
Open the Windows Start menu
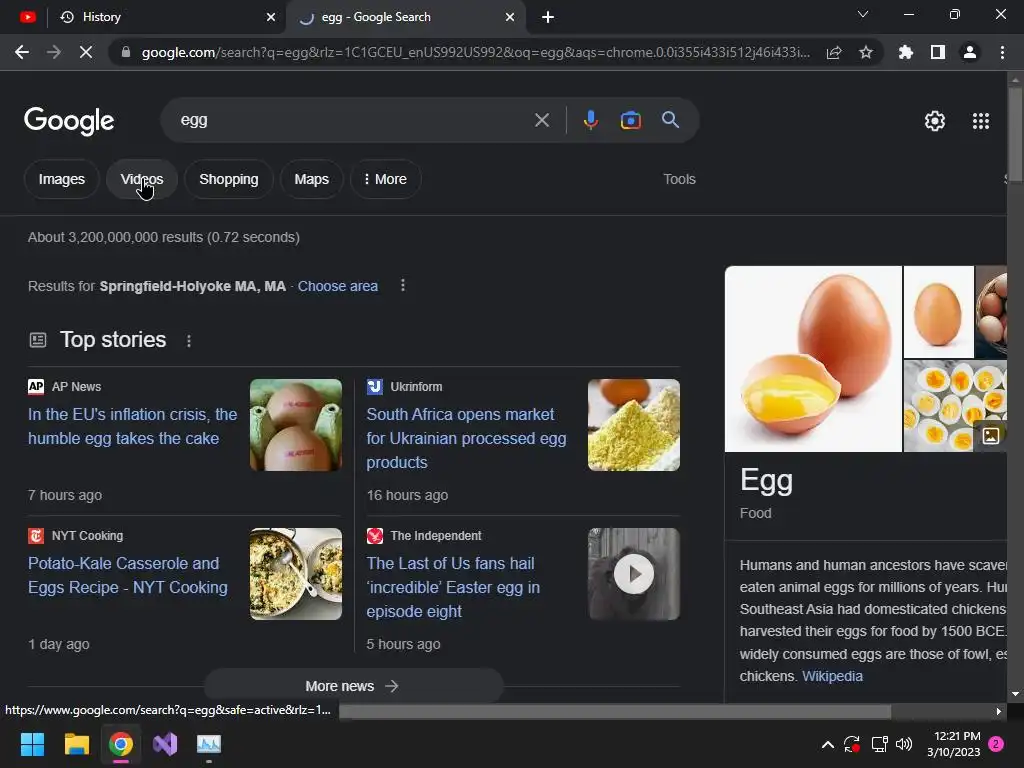pos(32,744)
